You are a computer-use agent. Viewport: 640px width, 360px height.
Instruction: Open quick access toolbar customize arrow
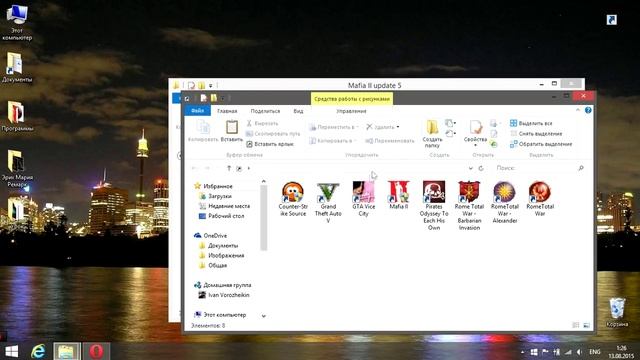(223, 98)
